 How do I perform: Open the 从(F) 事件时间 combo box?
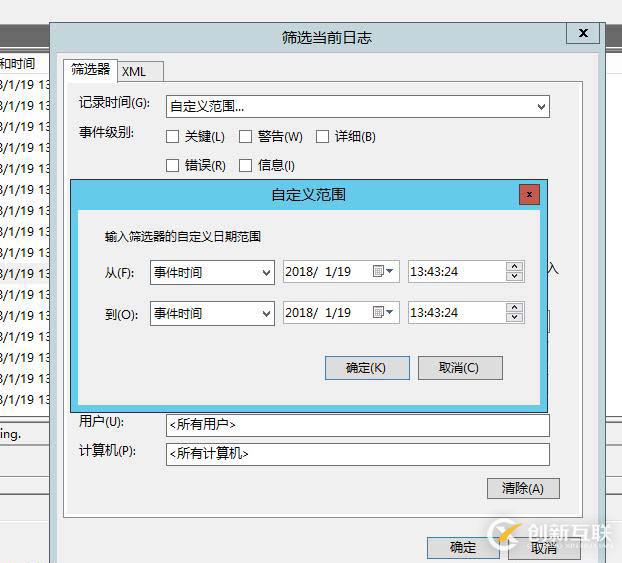coord(212,273)
